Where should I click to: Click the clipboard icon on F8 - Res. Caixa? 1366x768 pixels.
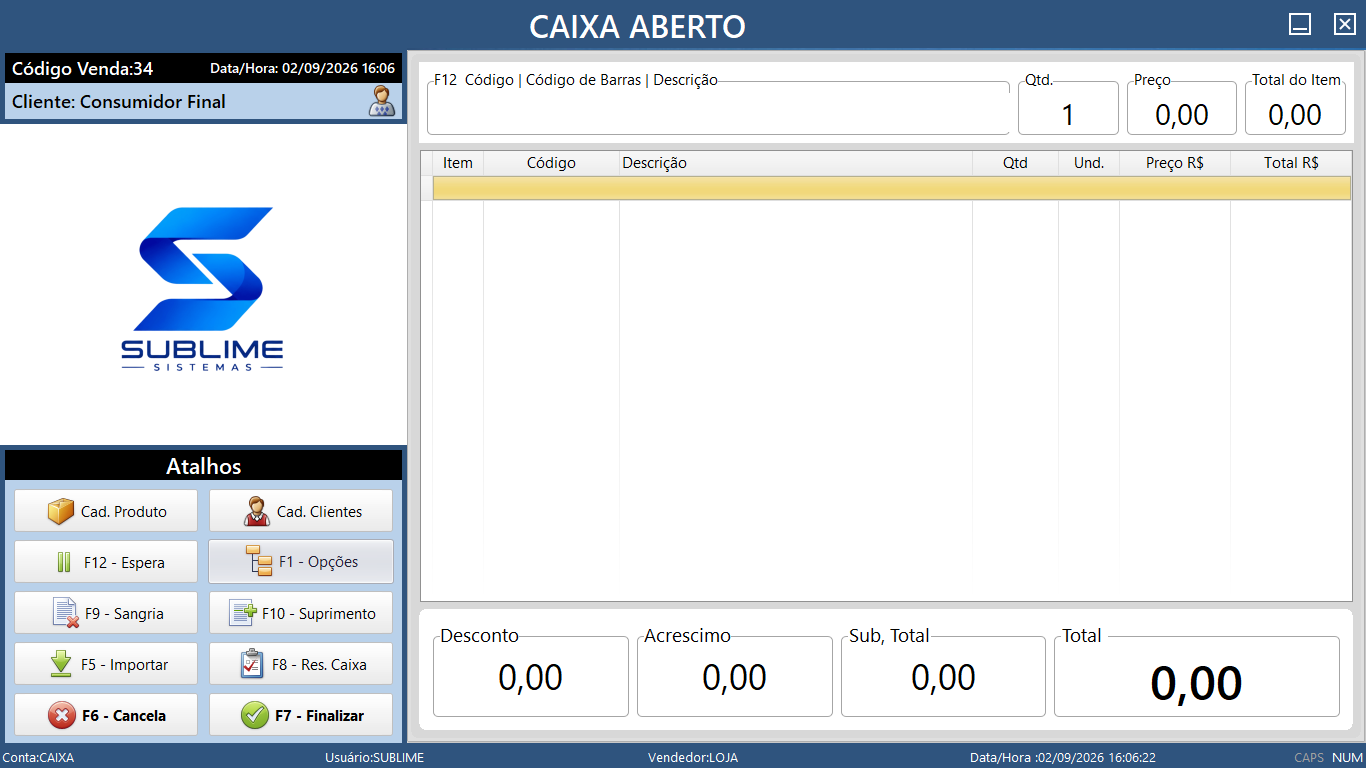tap(252, 664)
